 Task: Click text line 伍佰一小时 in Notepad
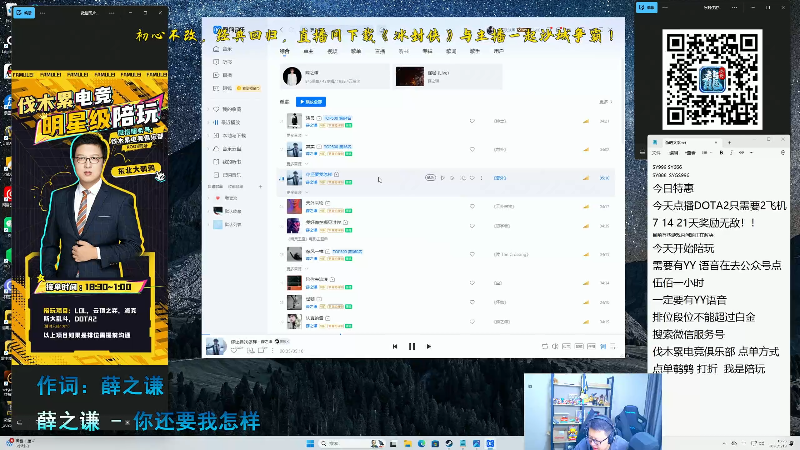click(x=678, y=283)
